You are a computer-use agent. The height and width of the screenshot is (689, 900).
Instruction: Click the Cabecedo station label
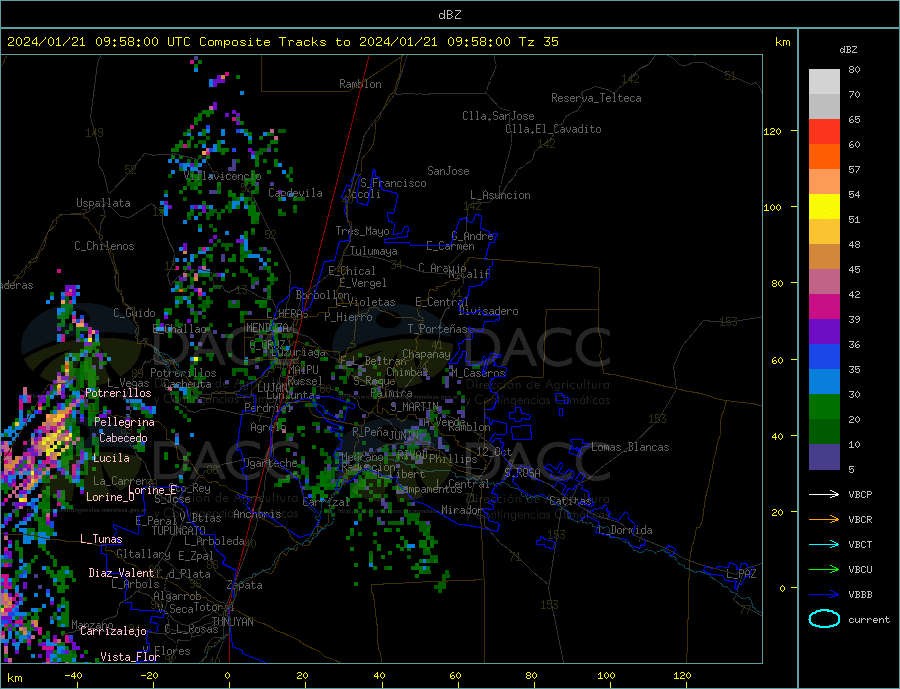[123, 438]
